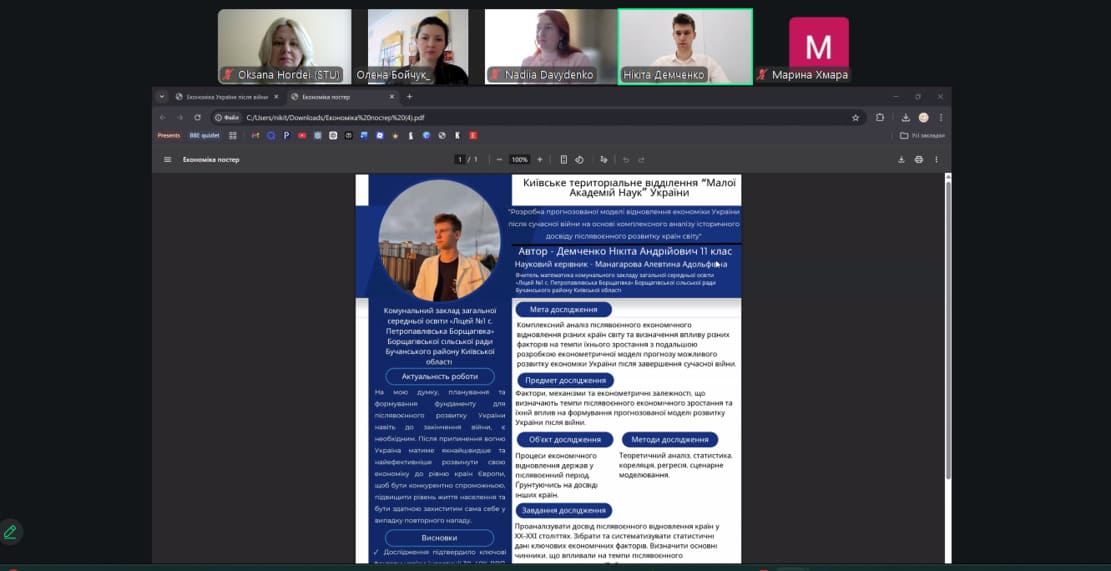
Task: Select Нікіта Демченко's video thumbnail
Action: (685, 46)
